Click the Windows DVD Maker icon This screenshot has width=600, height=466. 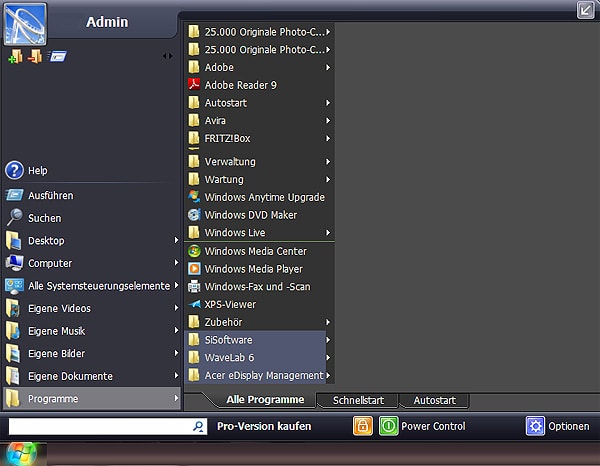pos(194,215)
